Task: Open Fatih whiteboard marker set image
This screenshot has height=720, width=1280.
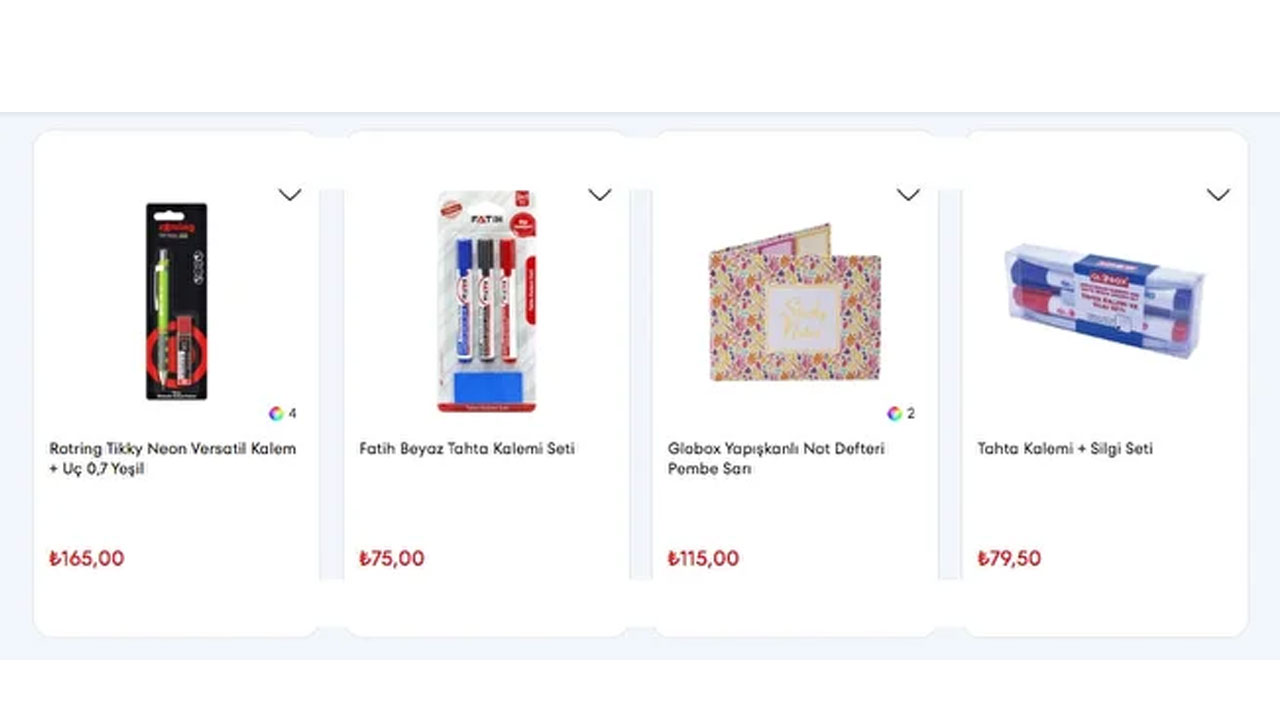Action: 487,301
